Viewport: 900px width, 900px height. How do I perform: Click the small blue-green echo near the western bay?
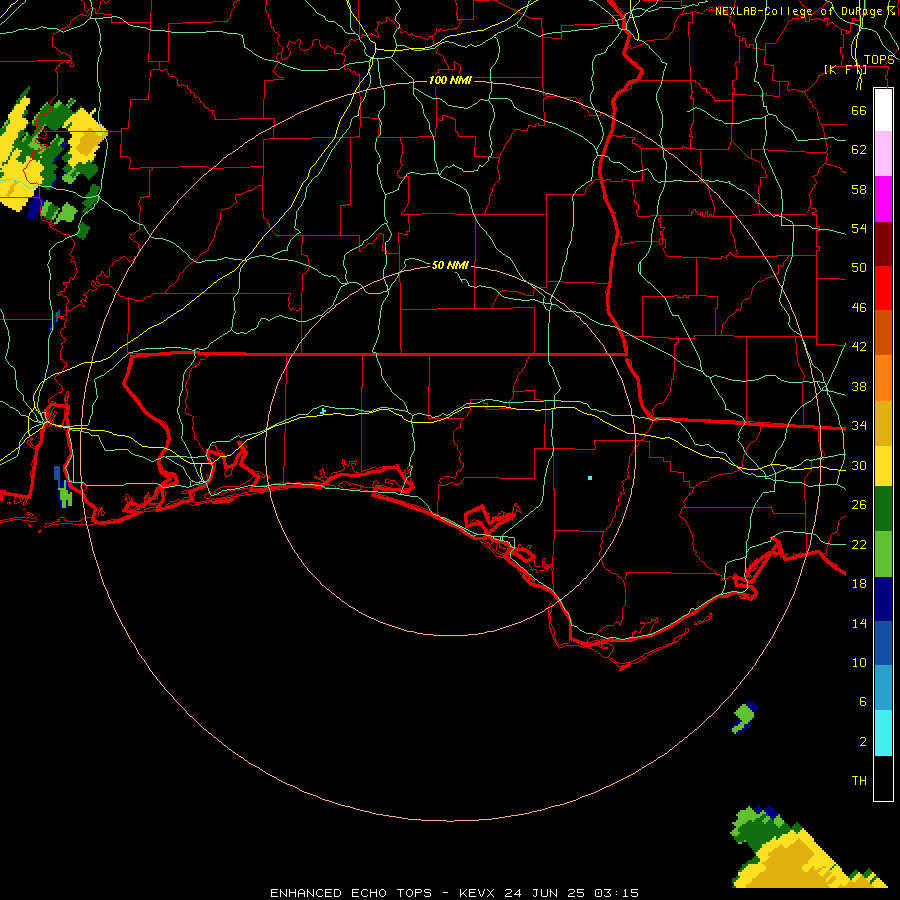(x=63, y=488)
